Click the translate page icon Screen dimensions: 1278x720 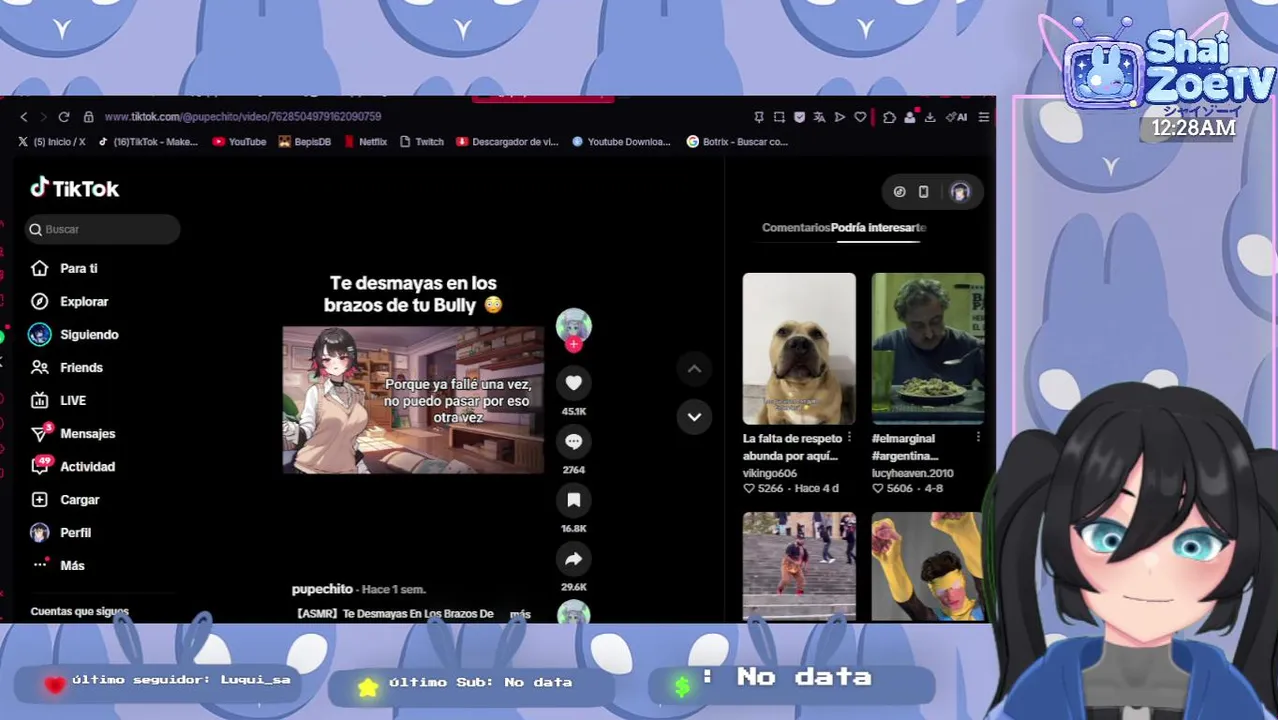(x=819, y=117)
